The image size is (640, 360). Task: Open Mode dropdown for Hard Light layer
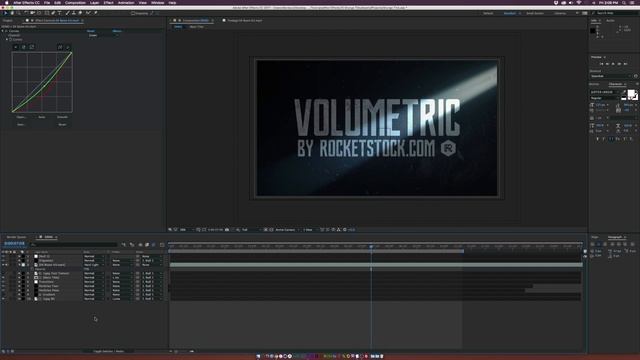94,265
